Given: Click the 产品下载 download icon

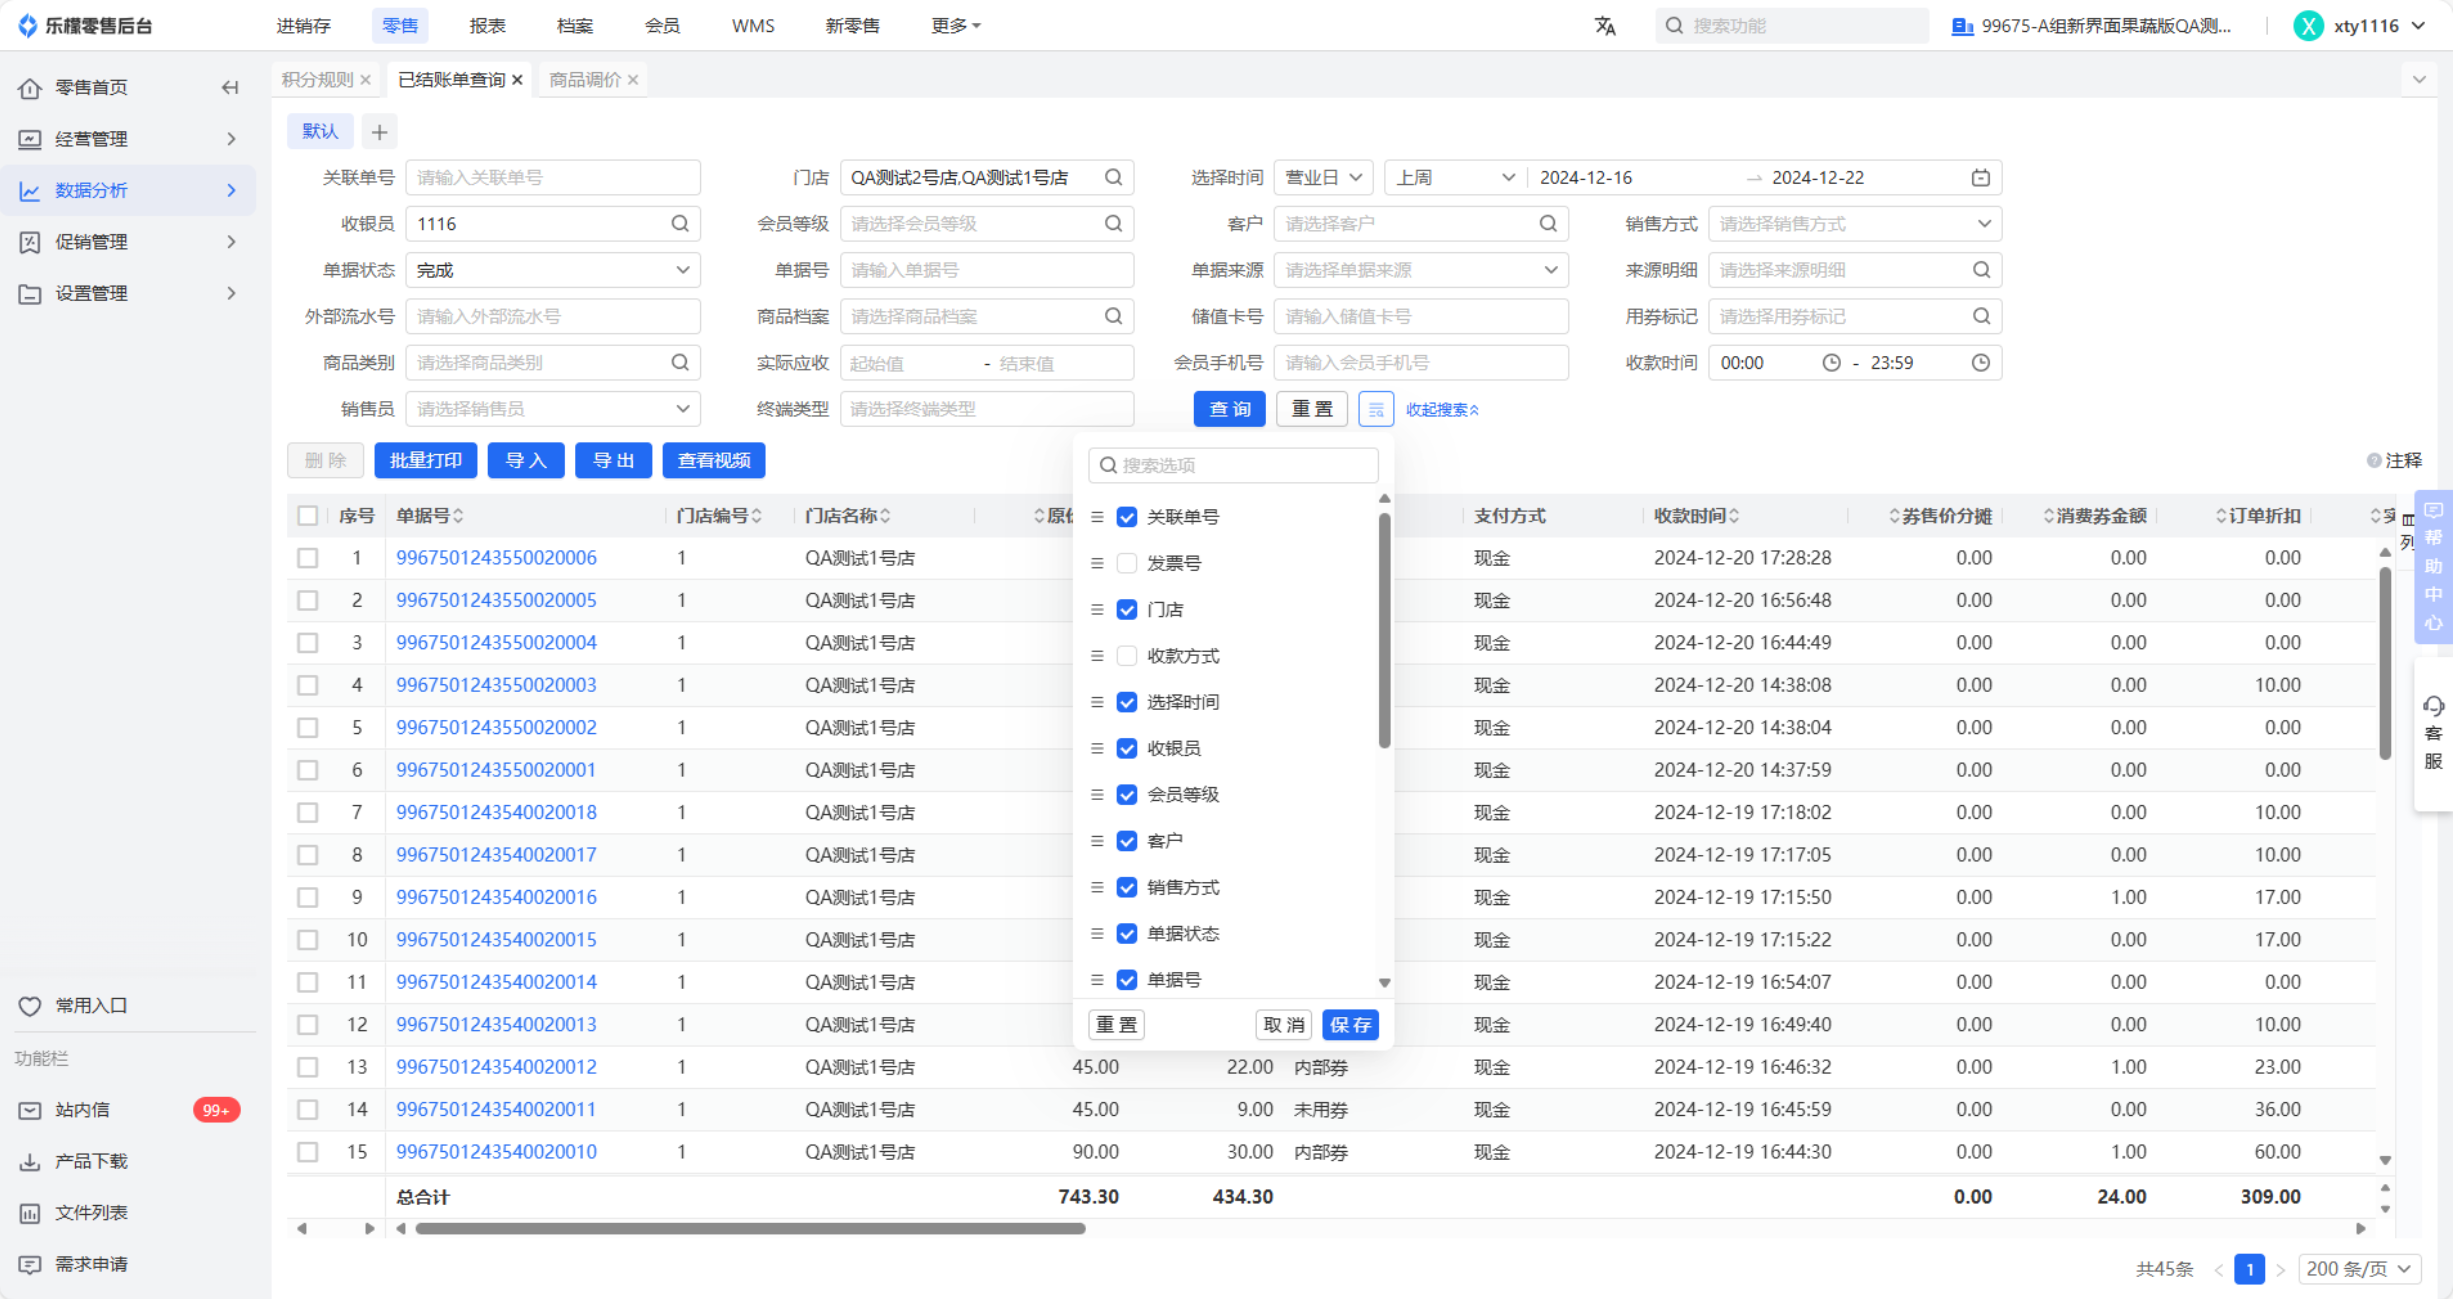Looking at the screenshot, I should click(30, 1162).
